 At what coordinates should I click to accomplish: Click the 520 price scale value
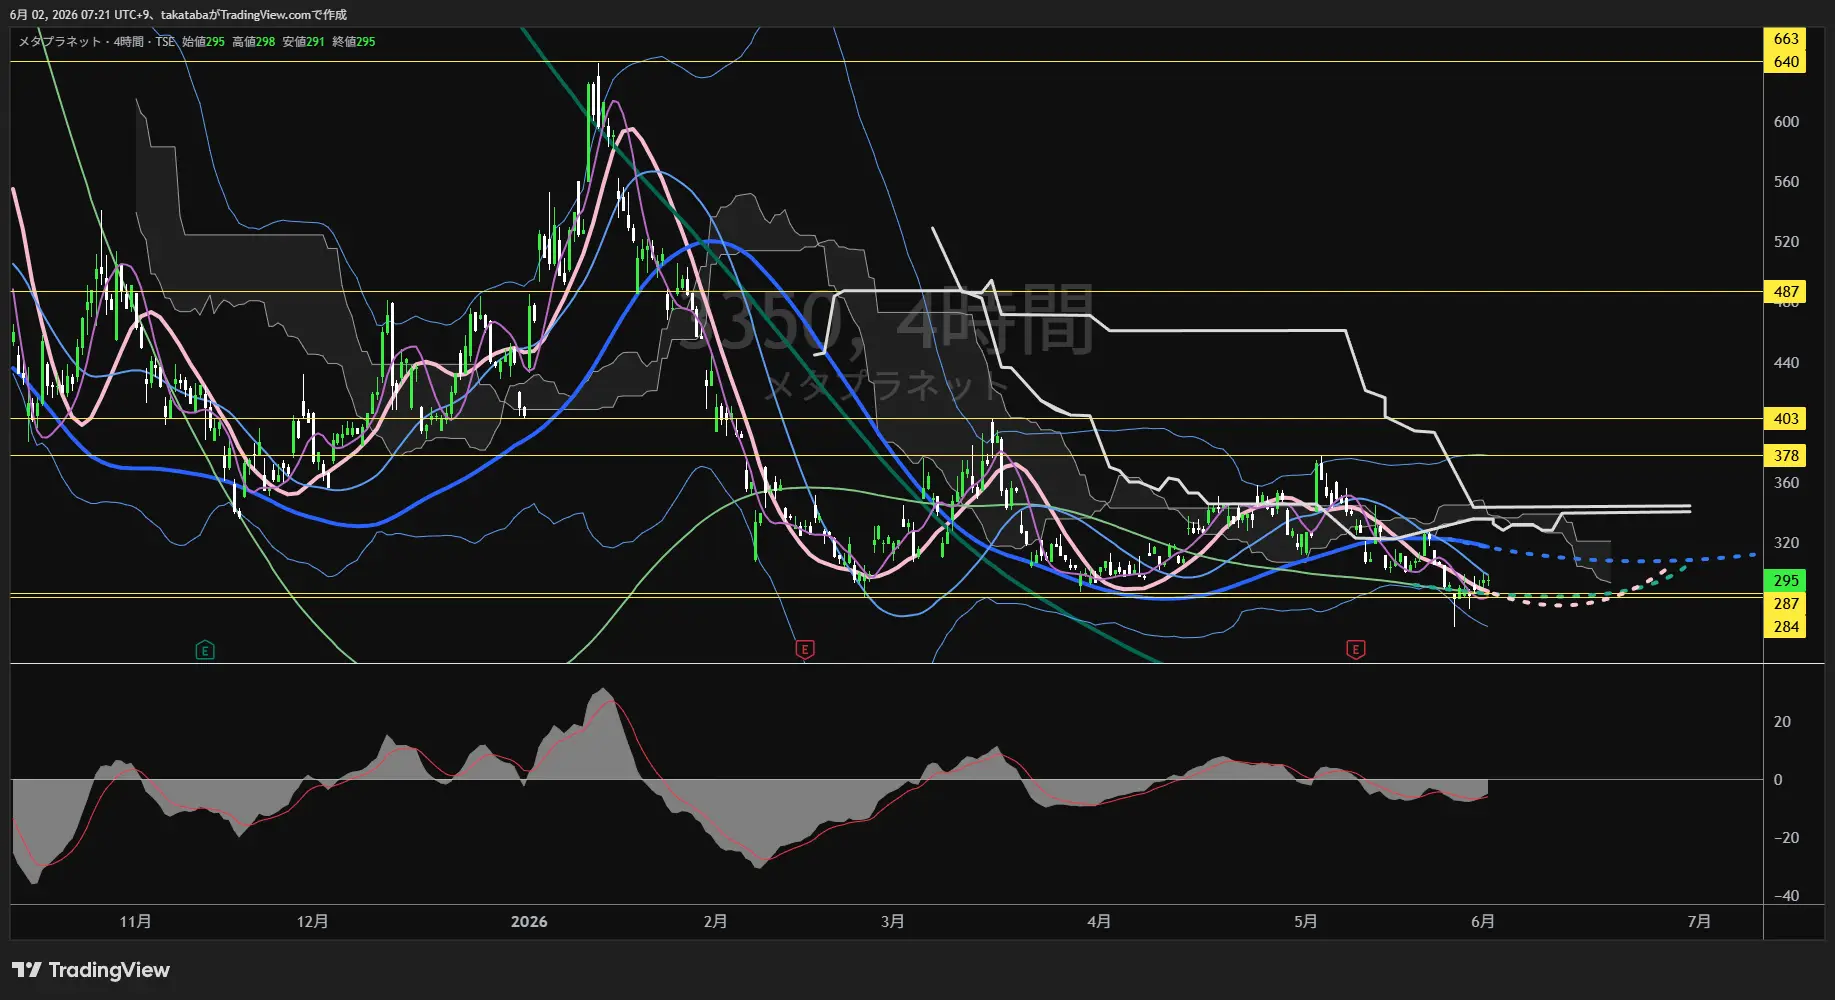click(1786, 242)
